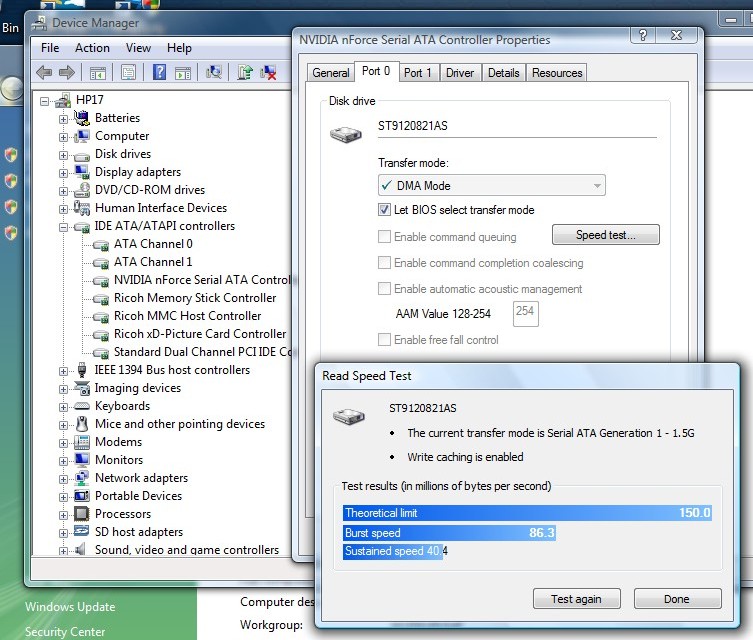The width and height of the screenshot is (753, 640).
Task: Click the action-pane toolbar icon left of Scan for hardware changes
Action: click(183, 73)
